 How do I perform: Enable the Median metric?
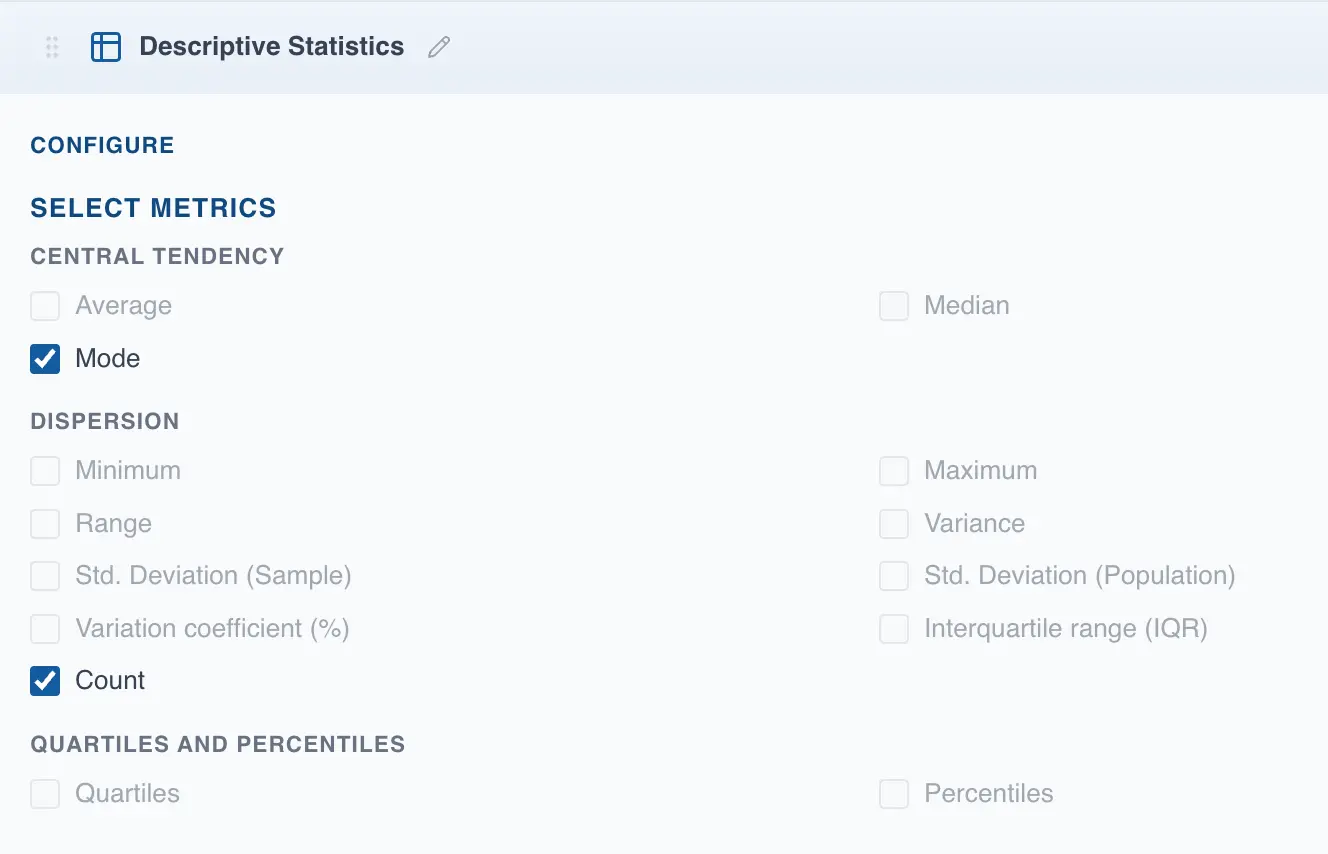[x=893, y=305]
